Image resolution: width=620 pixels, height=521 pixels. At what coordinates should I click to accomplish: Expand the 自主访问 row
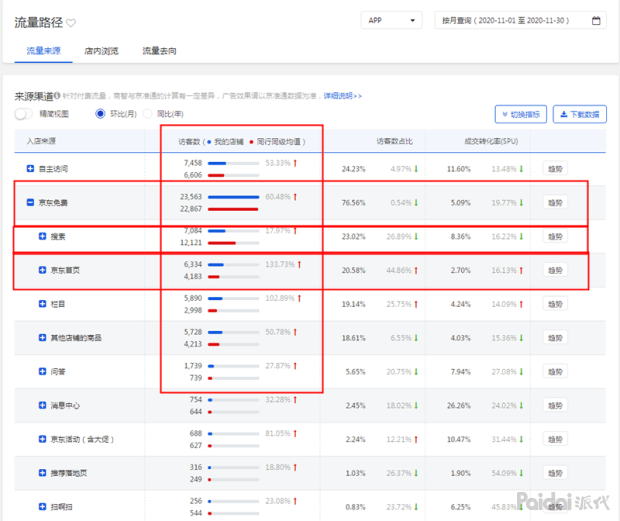coord(30,169)
